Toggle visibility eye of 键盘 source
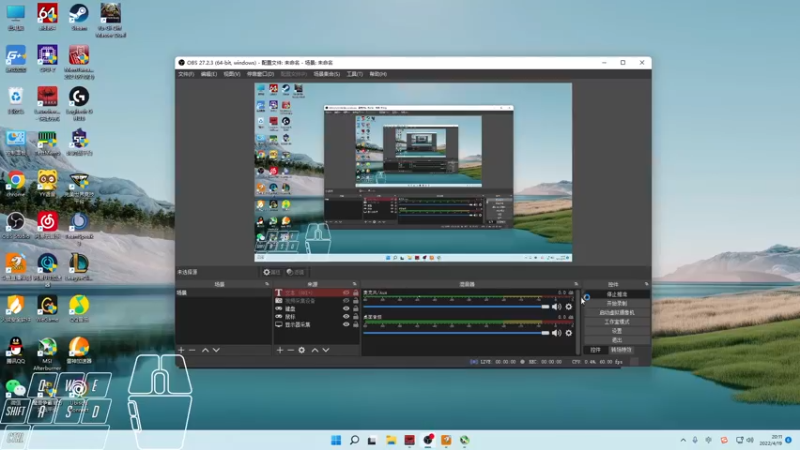Screen dimensions: 800x450 (x=346, y=309)
